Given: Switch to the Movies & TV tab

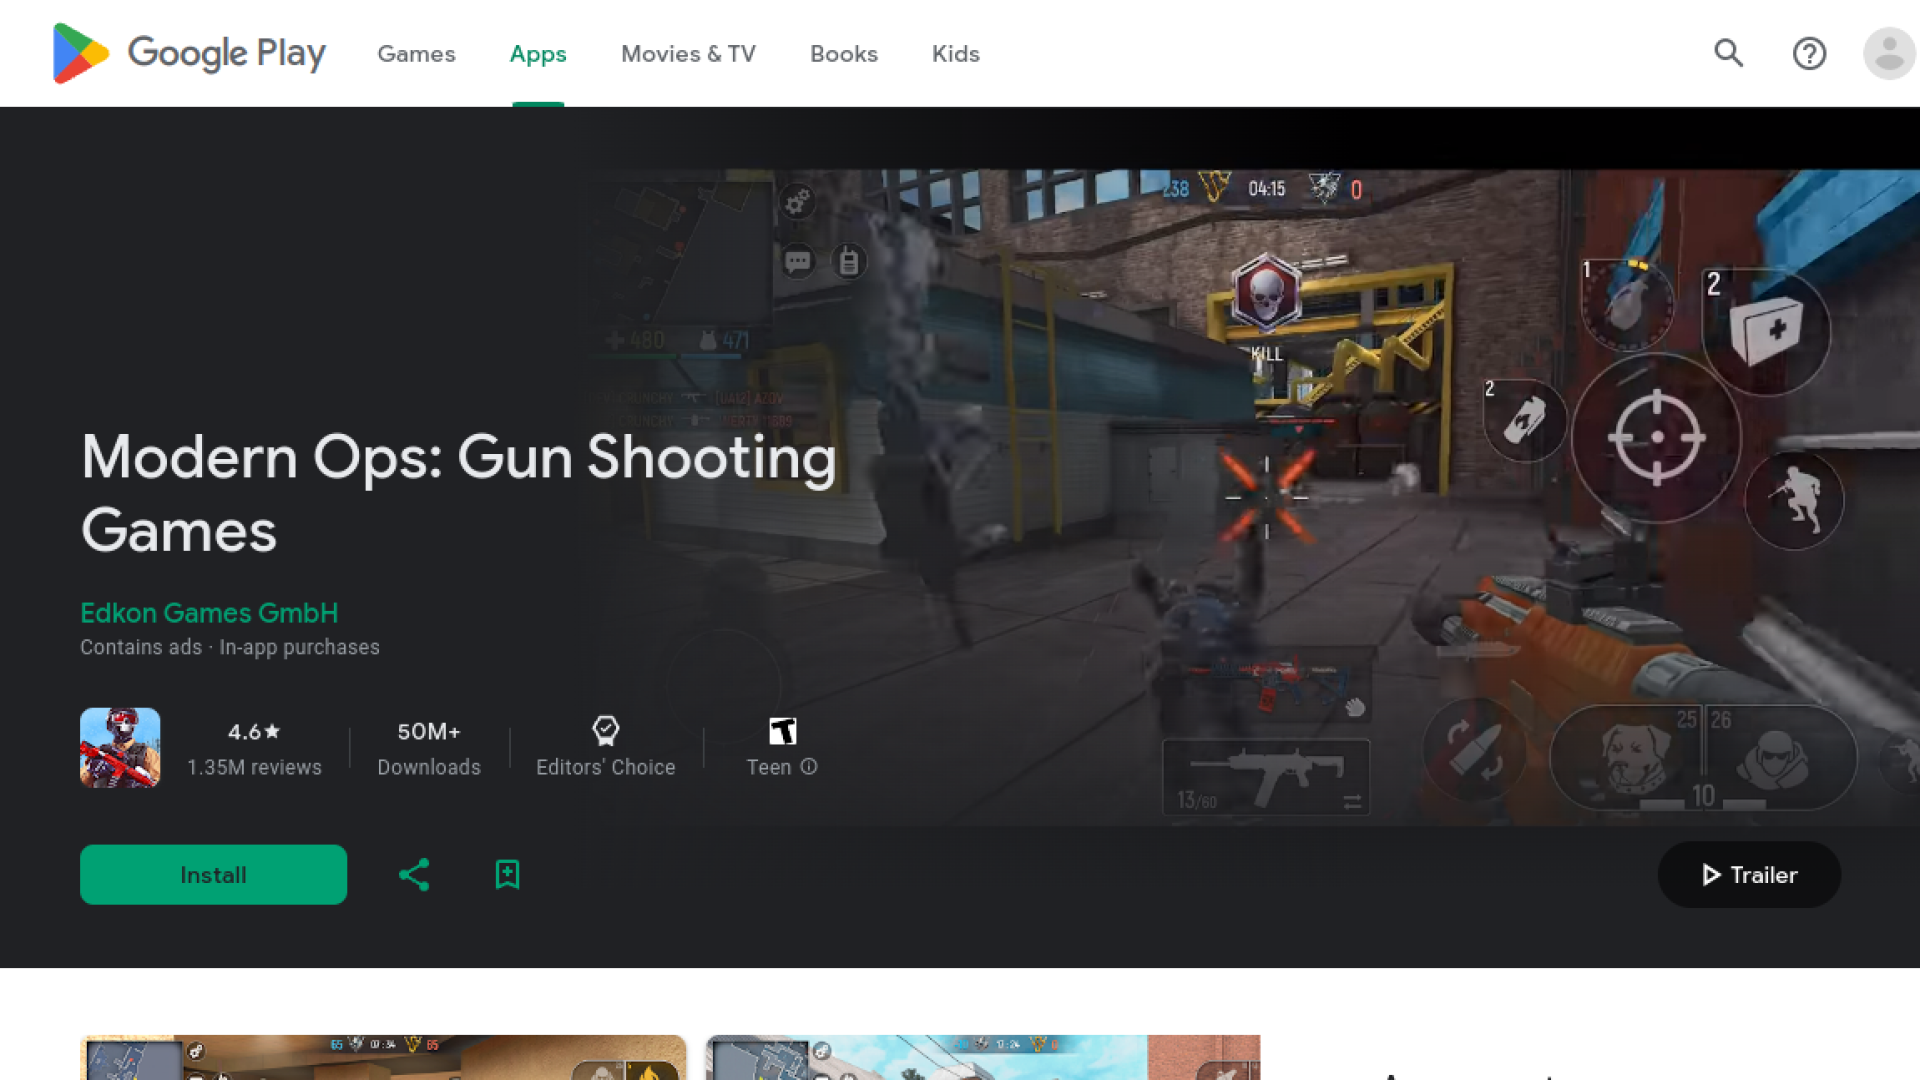Looking at the screenshot, I should (688, 54).
